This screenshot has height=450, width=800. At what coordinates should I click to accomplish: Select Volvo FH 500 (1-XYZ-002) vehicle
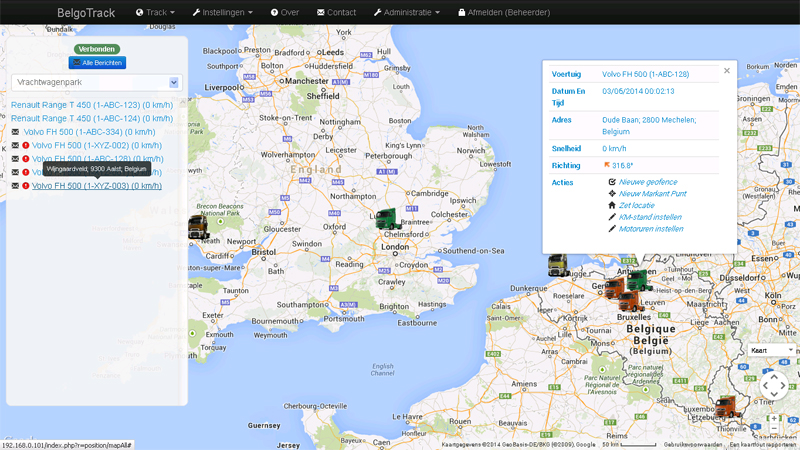click(97, 145)
